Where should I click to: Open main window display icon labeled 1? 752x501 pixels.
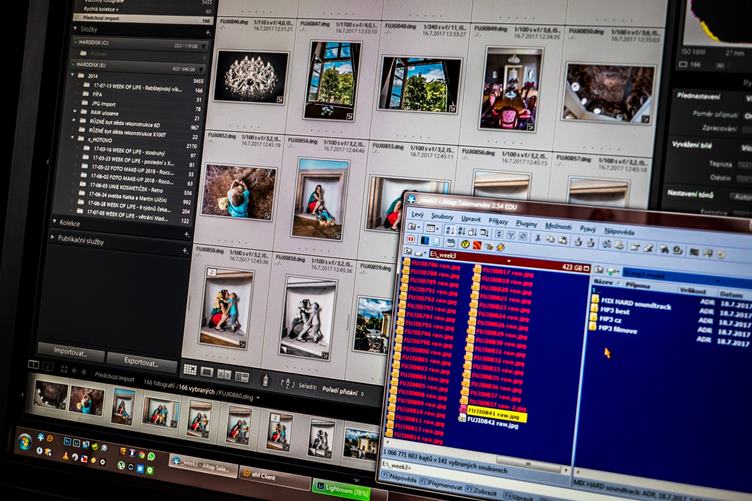click(33, 365)
